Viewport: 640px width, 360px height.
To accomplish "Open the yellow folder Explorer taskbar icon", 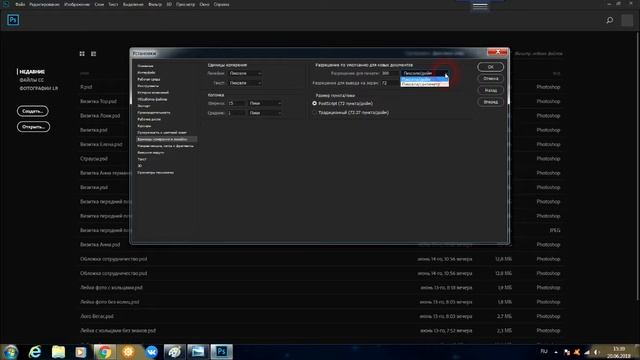I will coord(58,352).
